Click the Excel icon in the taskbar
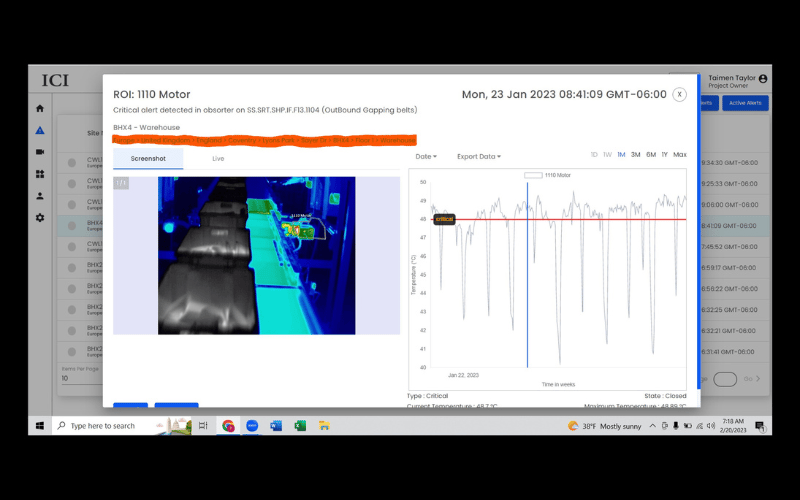 click(x=300, y=426)
